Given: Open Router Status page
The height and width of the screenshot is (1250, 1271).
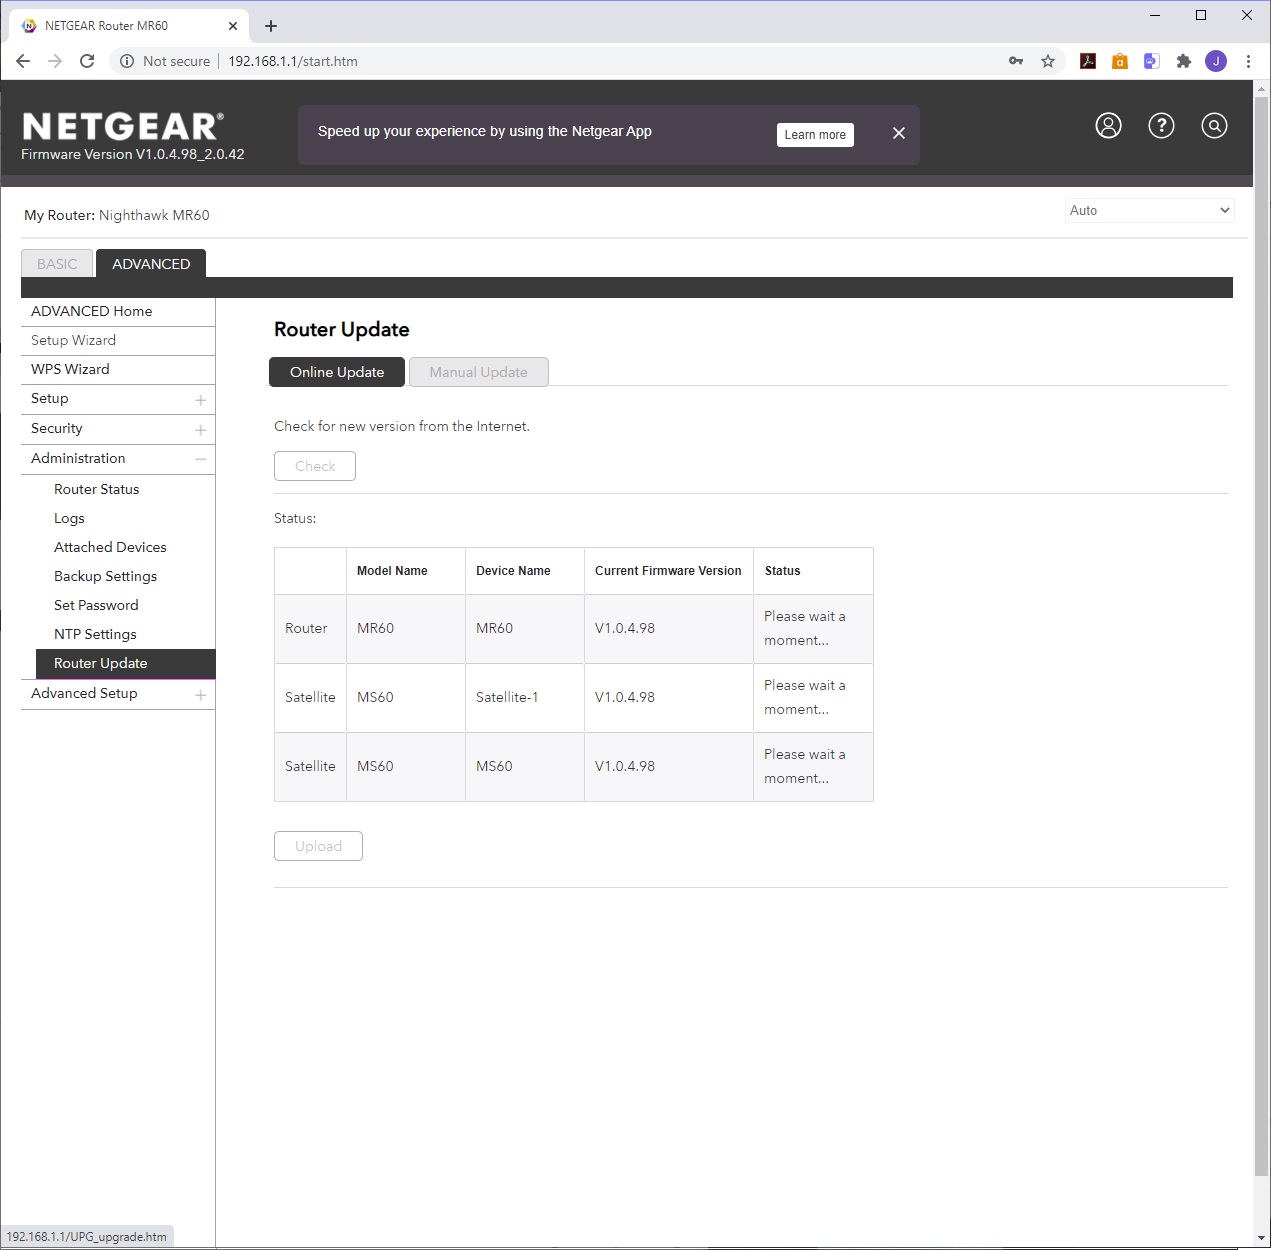Looking at the screenshot, I should pyautogui.click(x=97, y=489).
